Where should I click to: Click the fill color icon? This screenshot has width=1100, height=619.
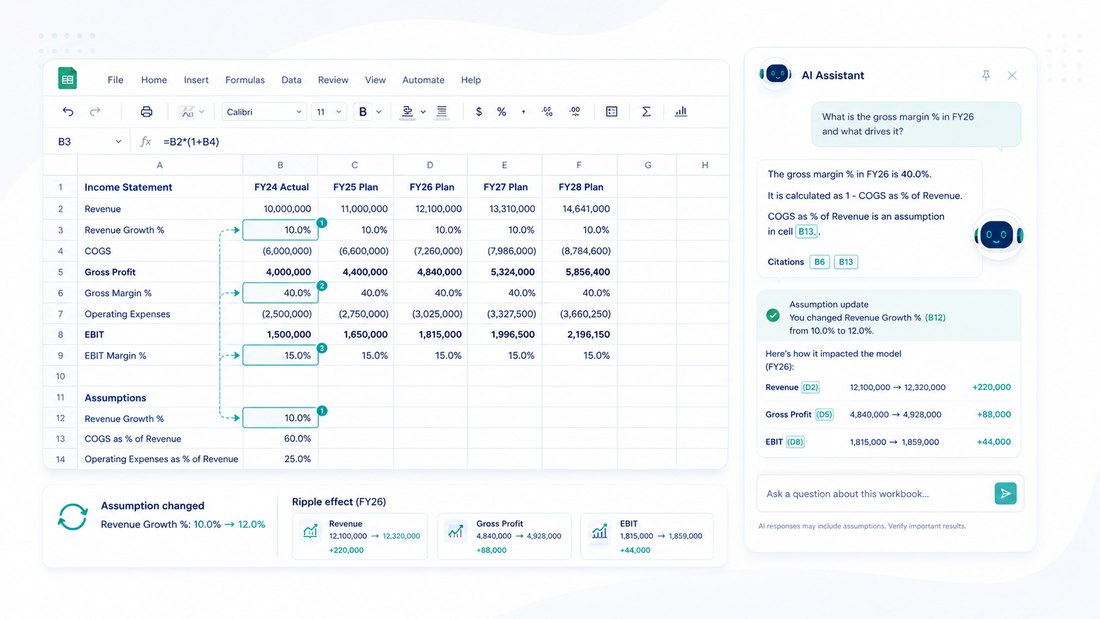407,112
